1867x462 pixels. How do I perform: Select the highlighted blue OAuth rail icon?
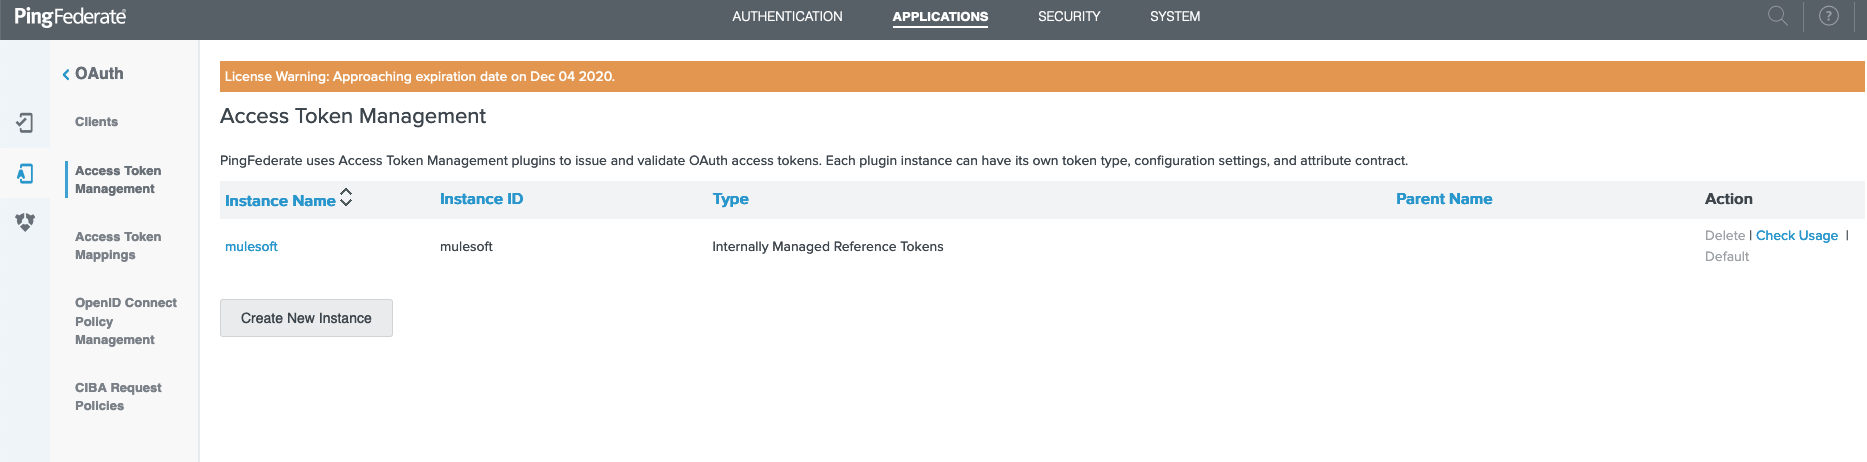point(25,174)
